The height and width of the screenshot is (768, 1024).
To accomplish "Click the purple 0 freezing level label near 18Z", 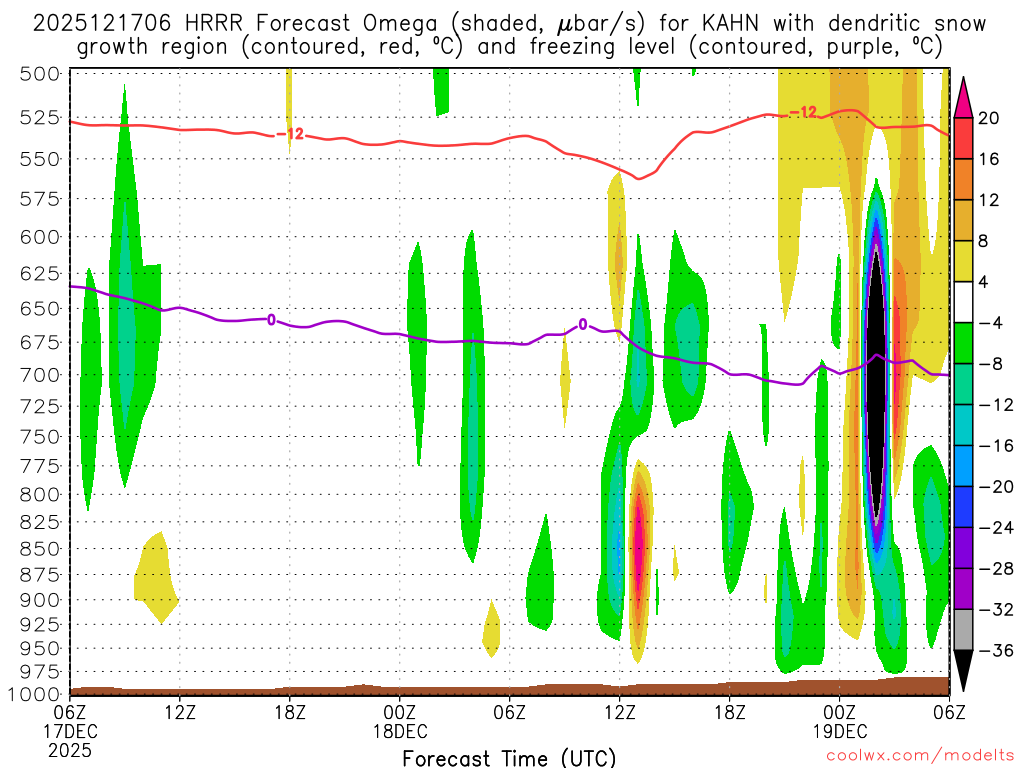I will coord(271,320).
